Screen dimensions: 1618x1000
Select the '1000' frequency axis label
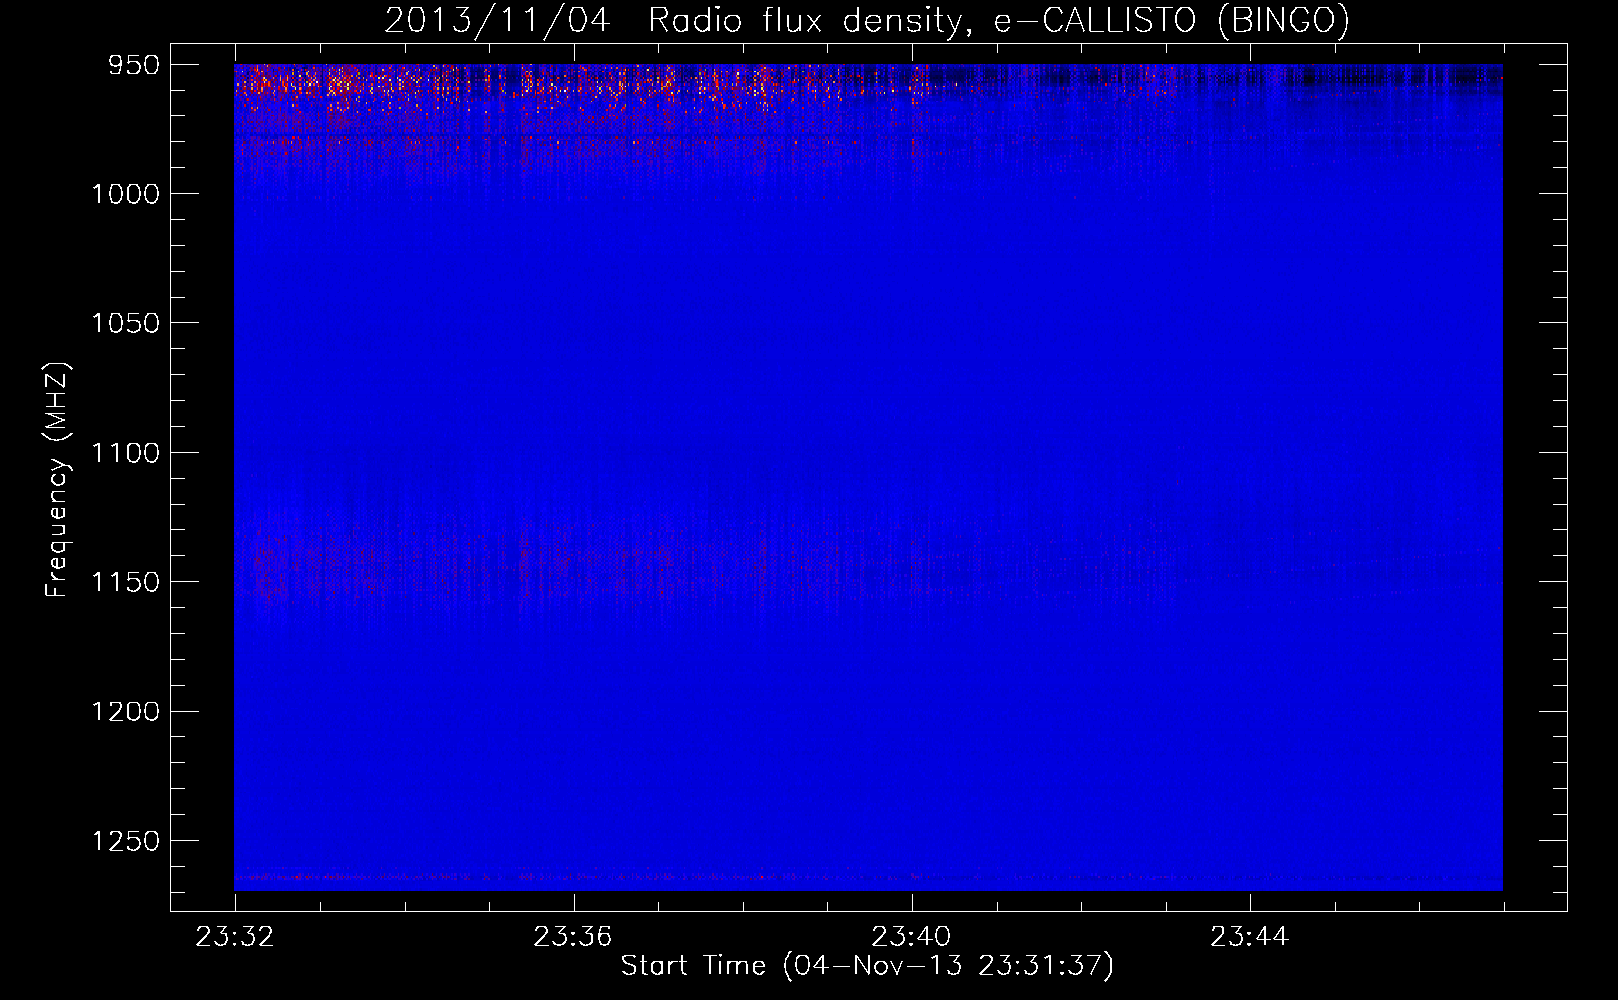(x=125, y=194)
